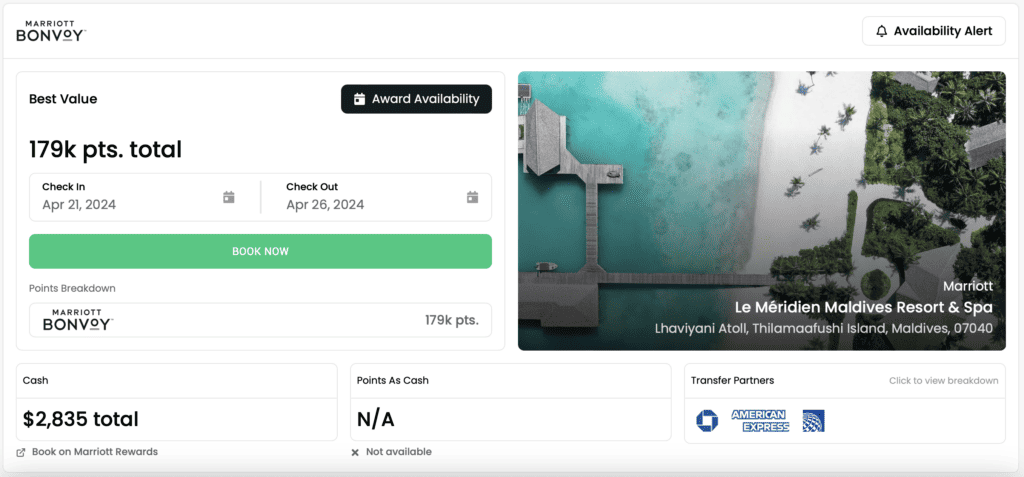Open the Award Availability calendar

(x=416, y=99)
